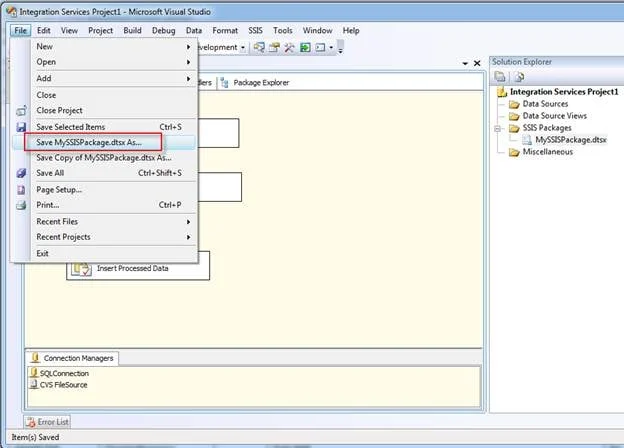Screen dimensions: 624x448
Task: Expand the Add submenu arrow
Action: click(x=188, y=79)
